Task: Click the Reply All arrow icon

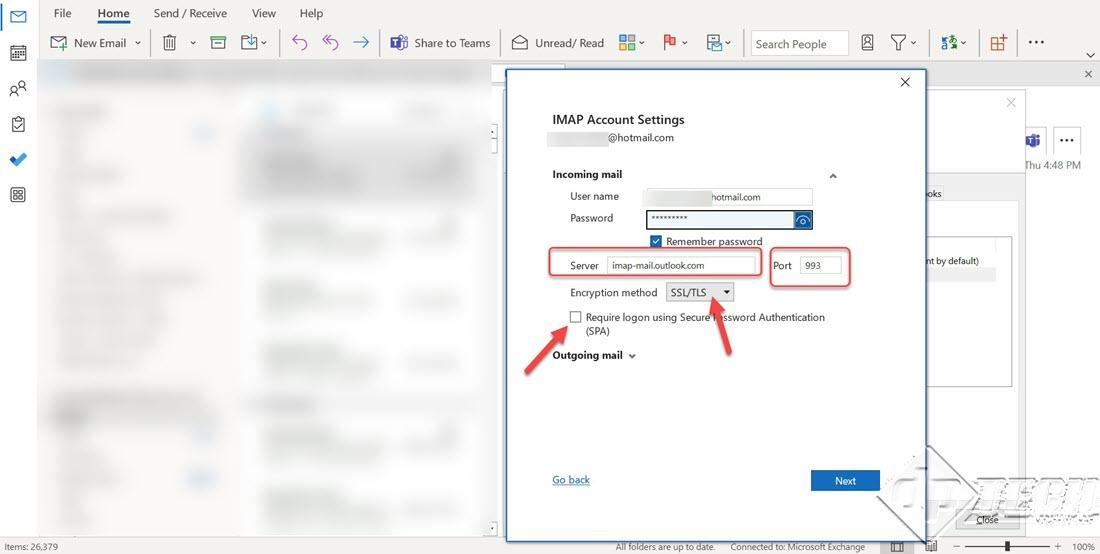Action: [x=331, y=43]
